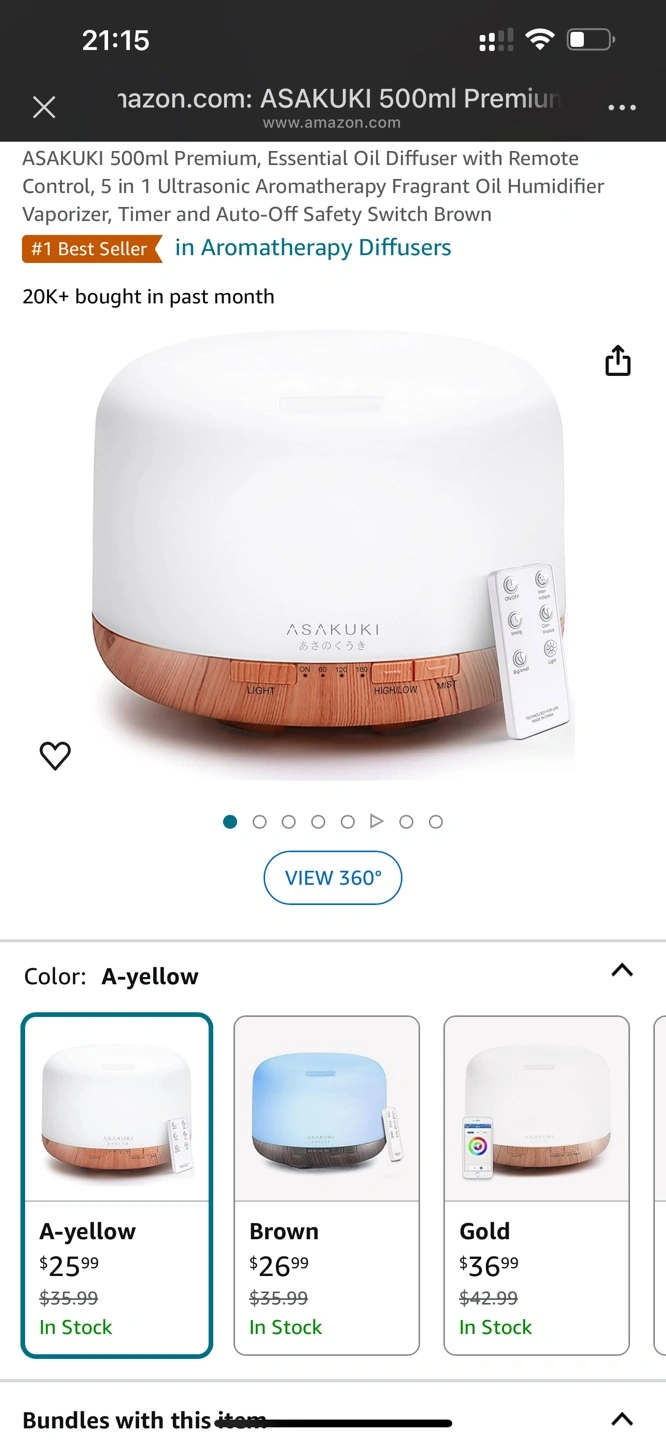Choose the A-yellow color option
Viewport: 666px width, 1440px height.
(x=117, y=1185)
